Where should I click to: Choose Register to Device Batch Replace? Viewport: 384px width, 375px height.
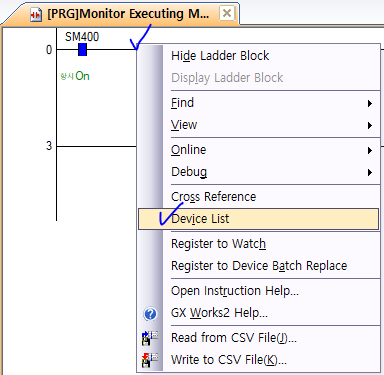pyautogui.click(x=259, y=266)
